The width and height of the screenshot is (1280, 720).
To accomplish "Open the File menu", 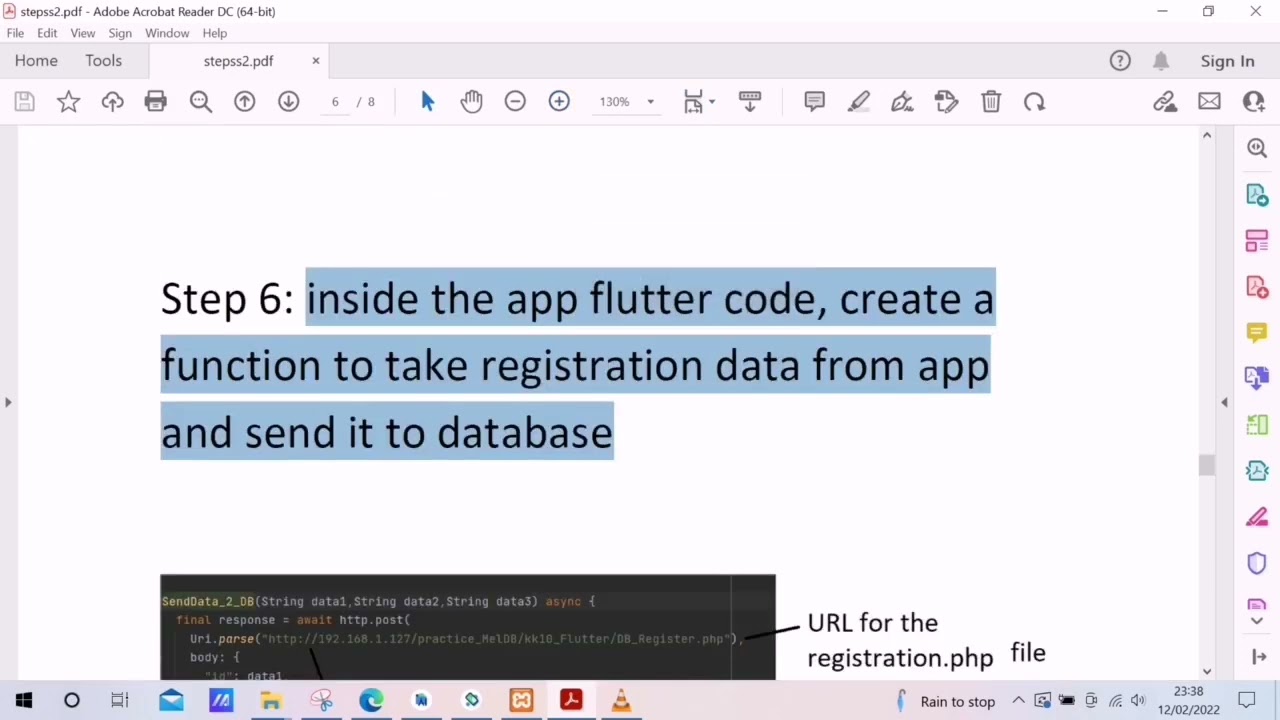I will pos(15,33).
